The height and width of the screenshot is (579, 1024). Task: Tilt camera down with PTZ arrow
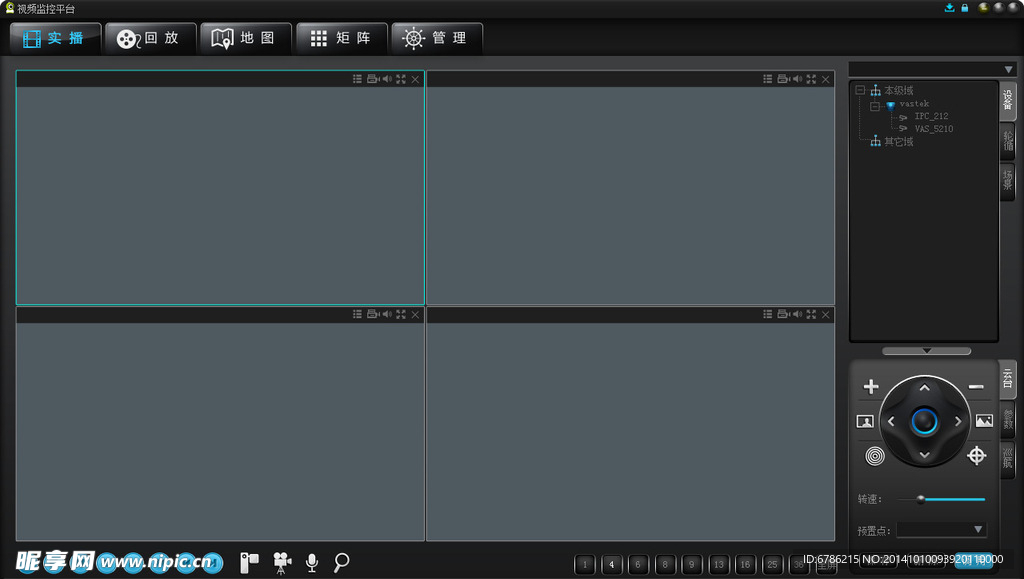924,455
